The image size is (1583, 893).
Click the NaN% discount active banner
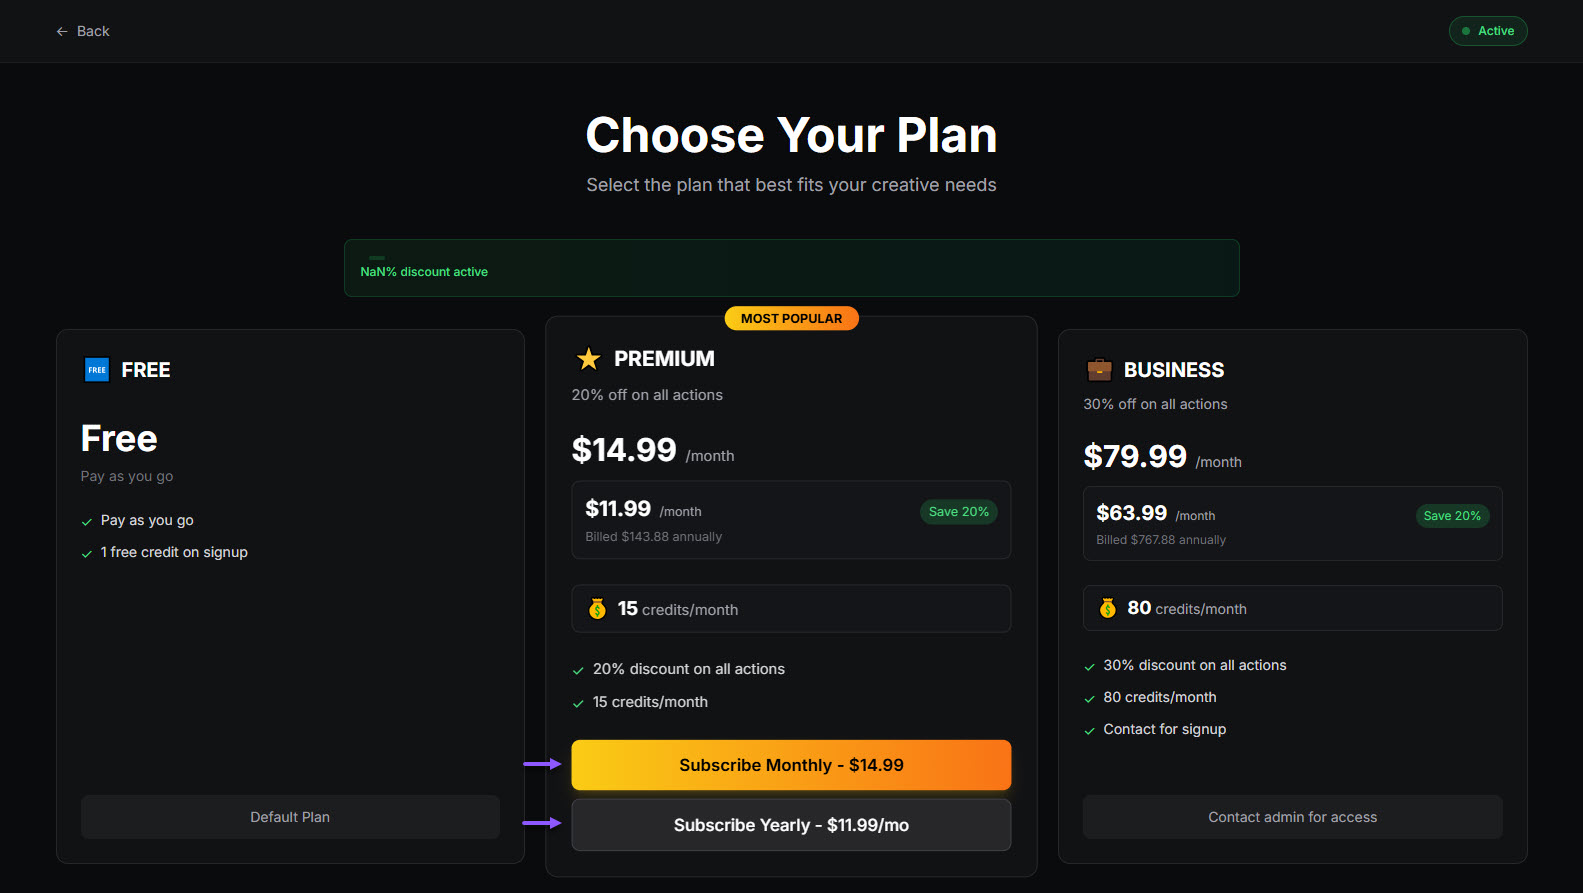pos(791,268)
